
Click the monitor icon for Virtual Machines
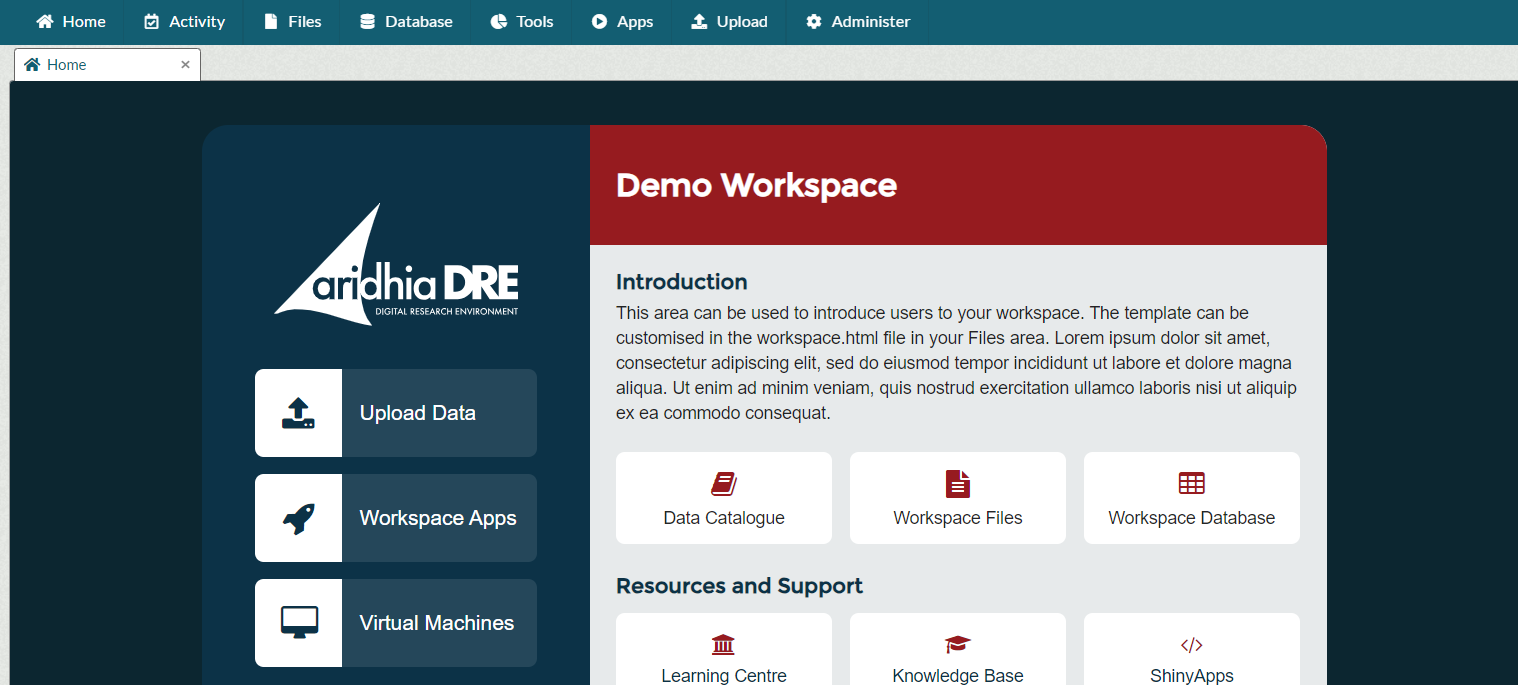point(298,622)
